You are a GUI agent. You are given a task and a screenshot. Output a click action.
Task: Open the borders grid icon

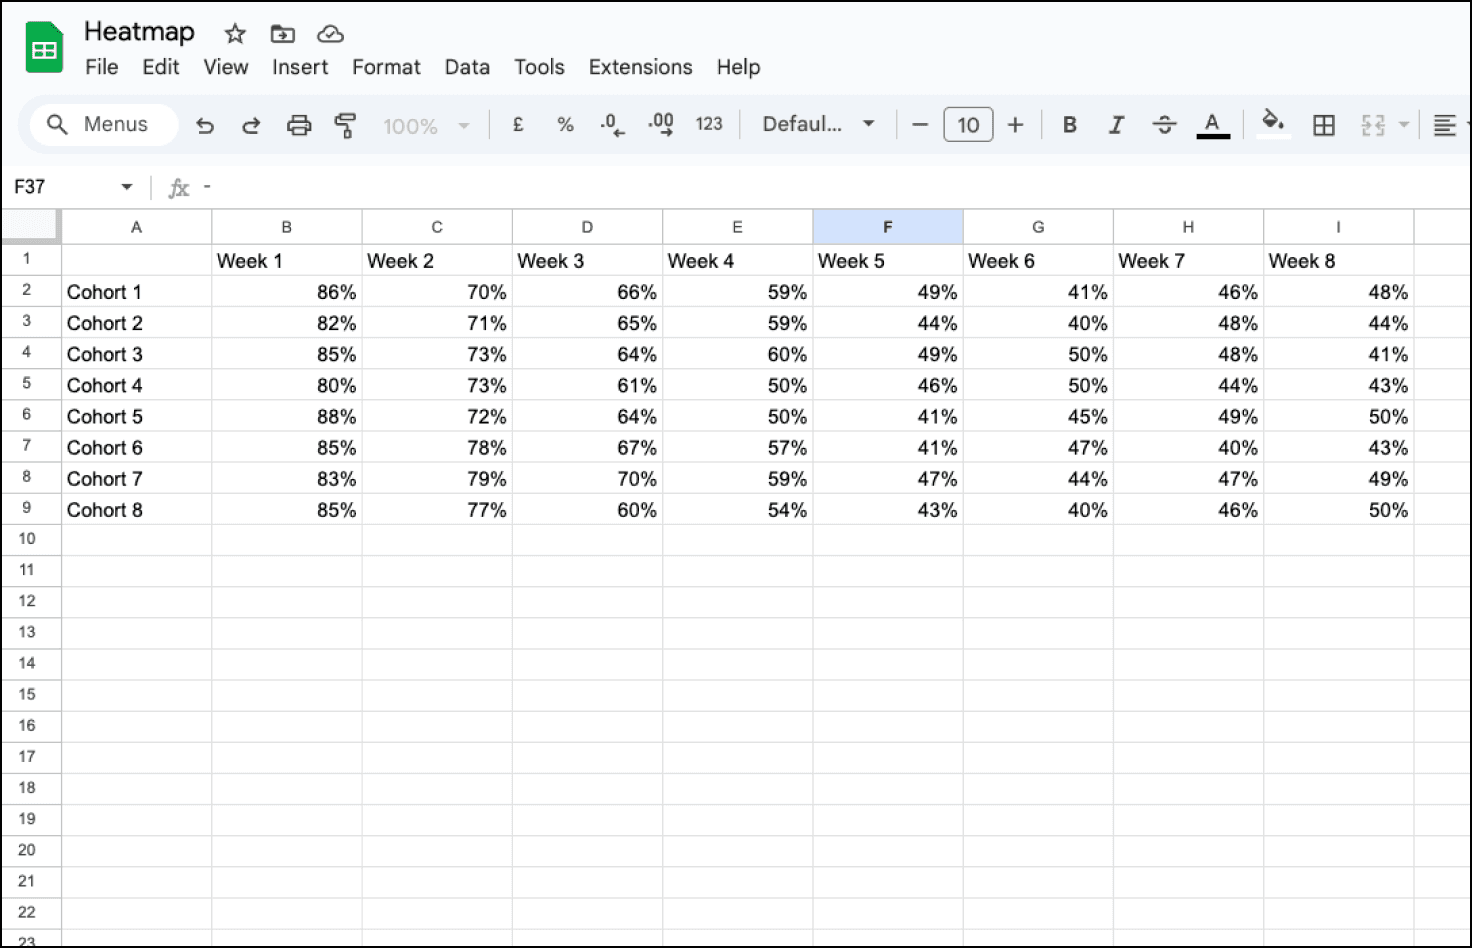pyautogui.click(x=1323, y=125)
